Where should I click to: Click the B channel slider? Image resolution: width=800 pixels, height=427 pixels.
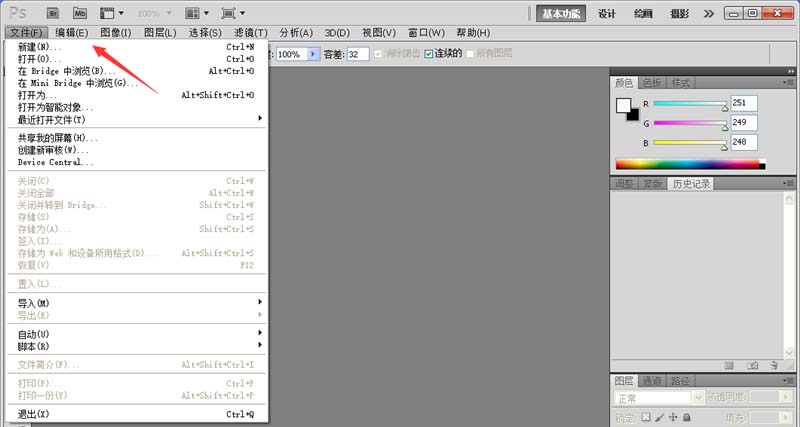(x=690, y=143)
